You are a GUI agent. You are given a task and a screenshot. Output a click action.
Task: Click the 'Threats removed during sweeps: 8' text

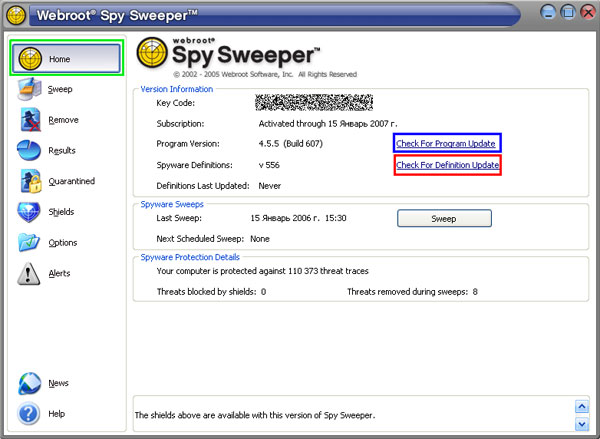[x=412, y=292]
